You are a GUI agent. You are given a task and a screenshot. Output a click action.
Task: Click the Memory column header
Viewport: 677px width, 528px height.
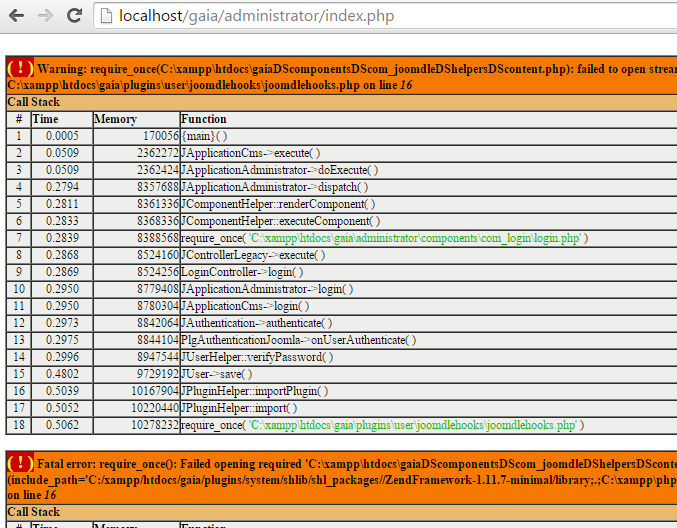pyautogui.click(x=114, y=119)
